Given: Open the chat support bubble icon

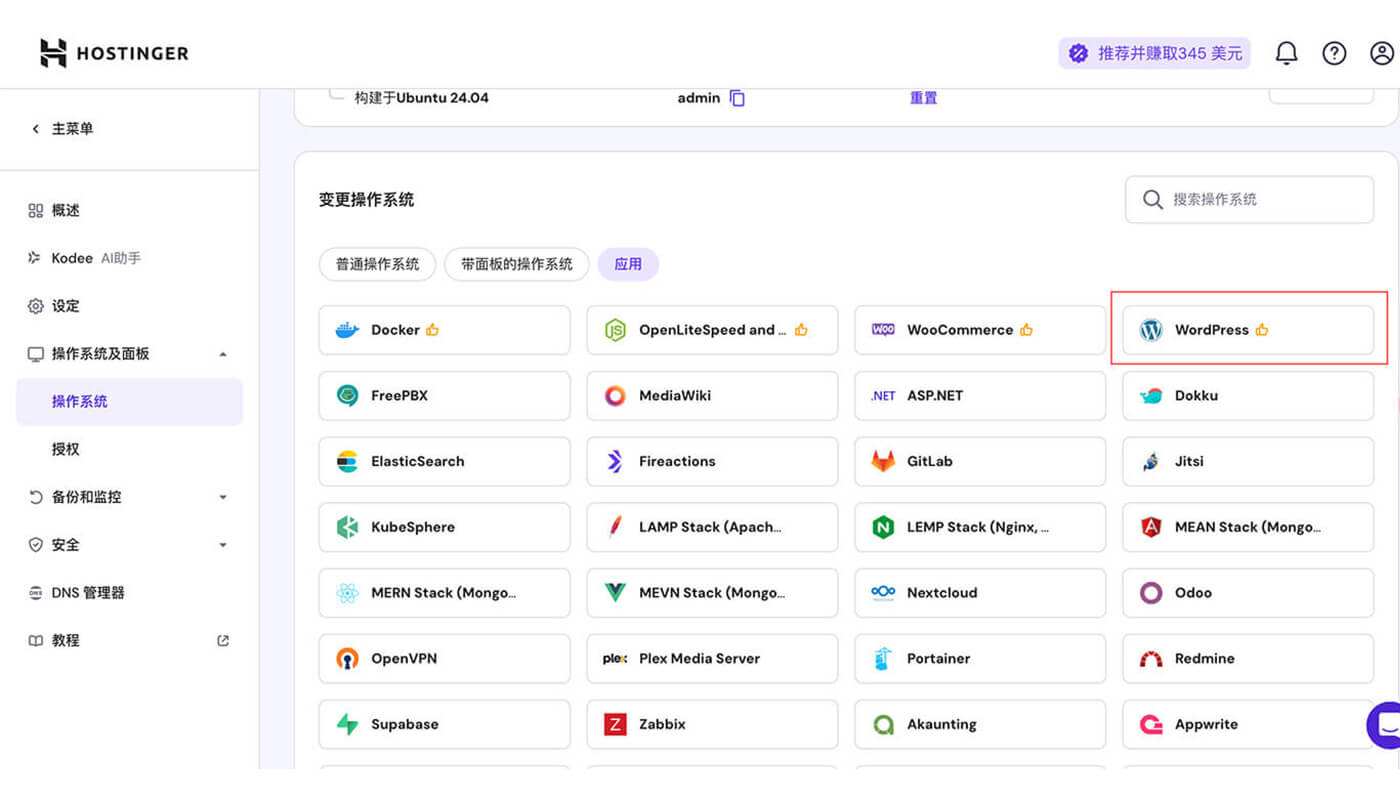Looking at the screenshot, I should click(x=1384, y=725).
